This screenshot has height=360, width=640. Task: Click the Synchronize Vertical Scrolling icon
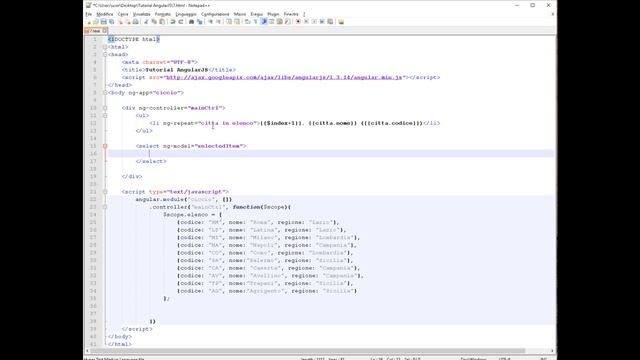[x=229, y=22]
